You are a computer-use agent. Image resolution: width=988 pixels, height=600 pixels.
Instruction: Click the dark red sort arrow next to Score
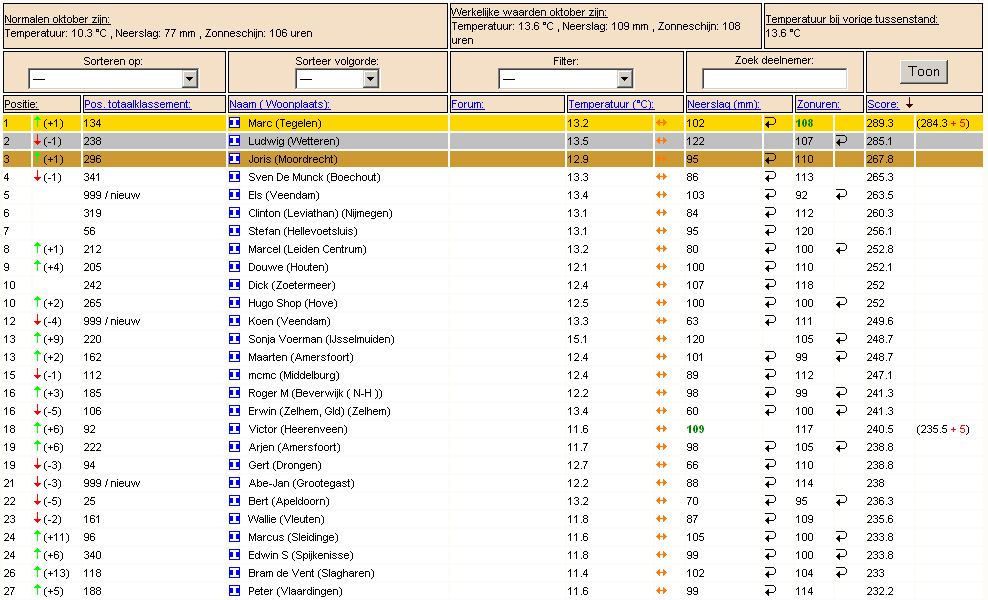point(909,103)
